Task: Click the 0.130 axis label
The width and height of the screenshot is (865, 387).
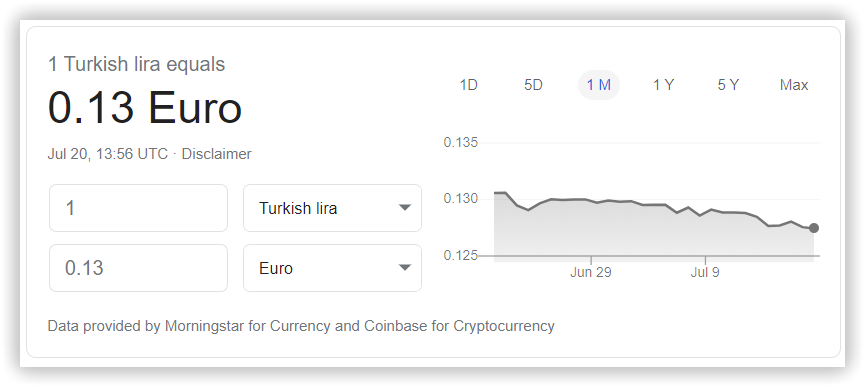Action: tap(461, 198)
